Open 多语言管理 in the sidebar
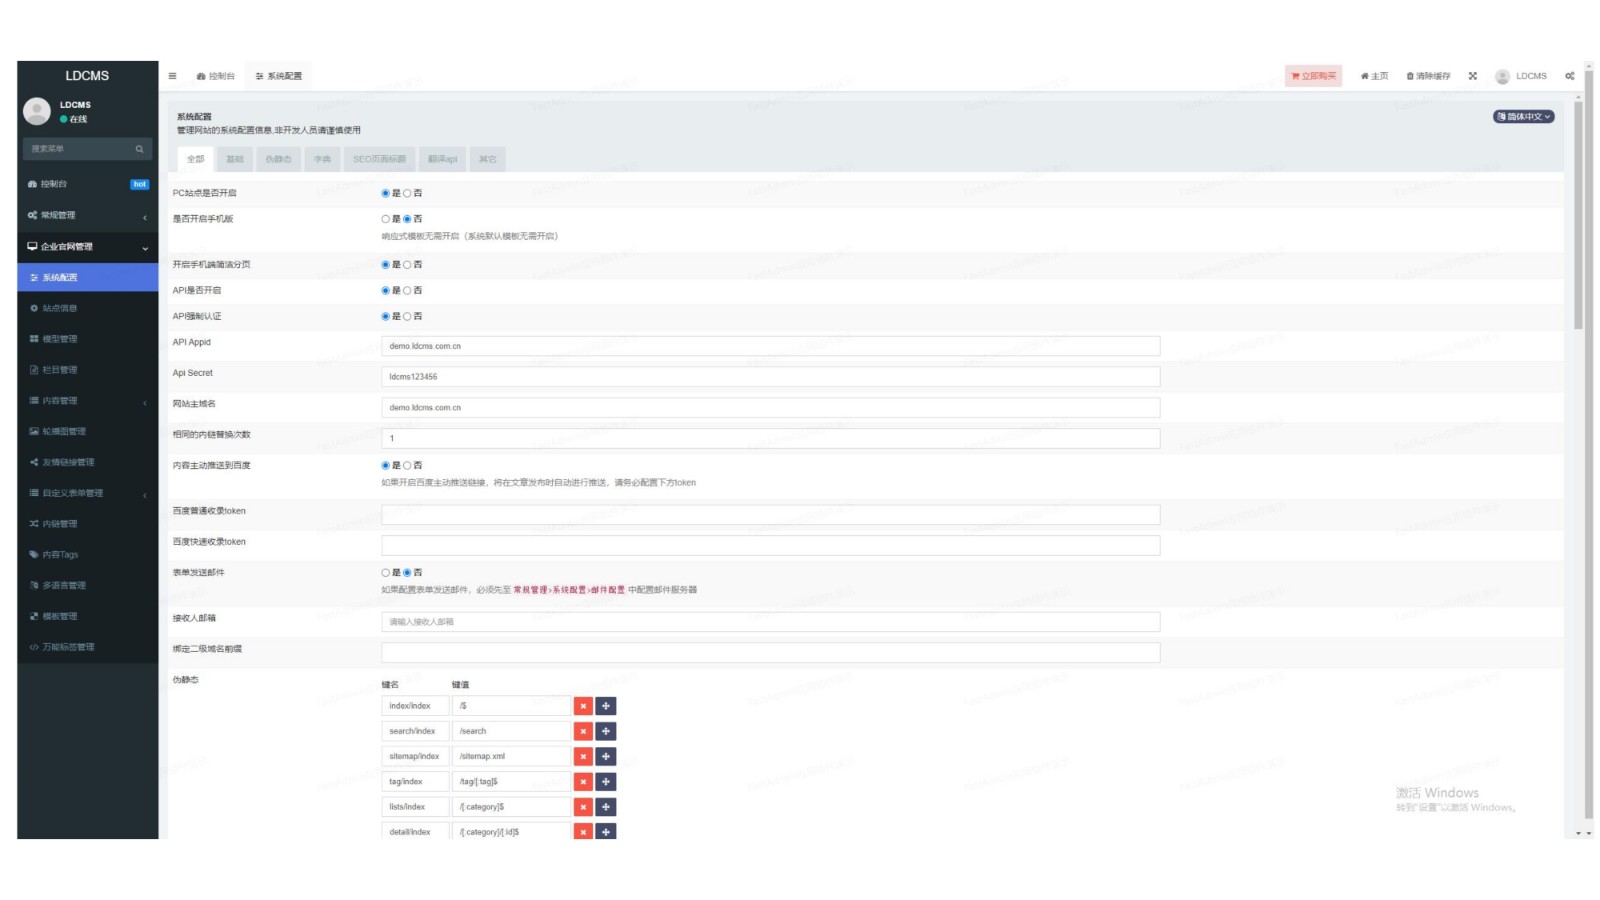 click(x=88, y=585)
